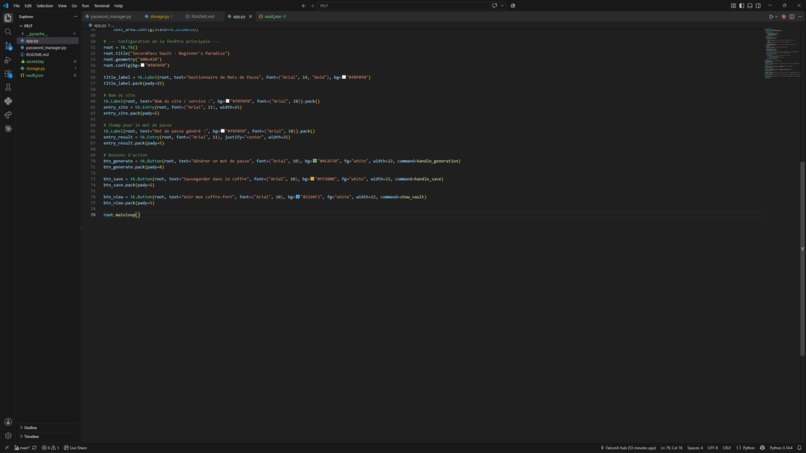
Task: Open the Help menu
Action: 118,6
